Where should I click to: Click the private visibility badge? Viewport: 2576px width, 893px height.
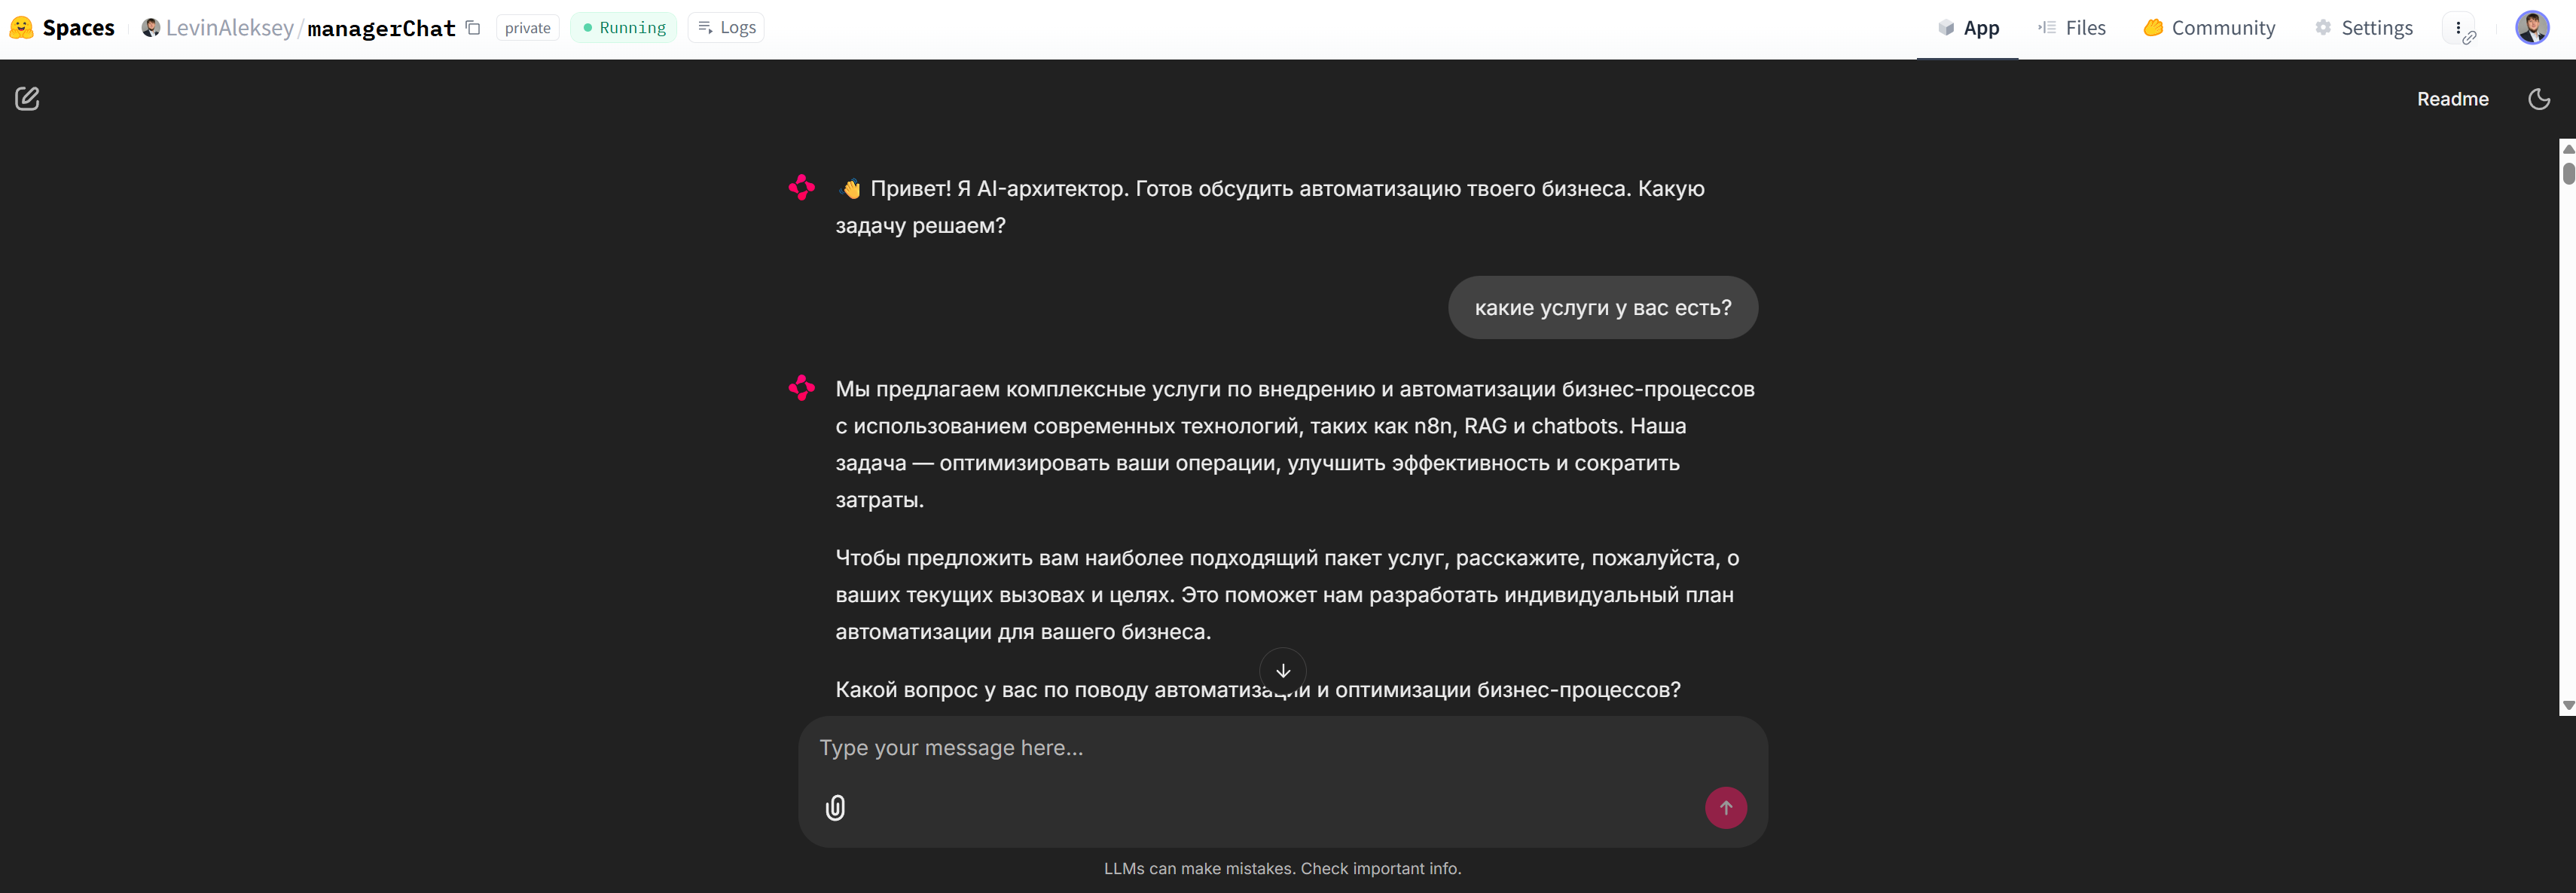click(527, 27)
